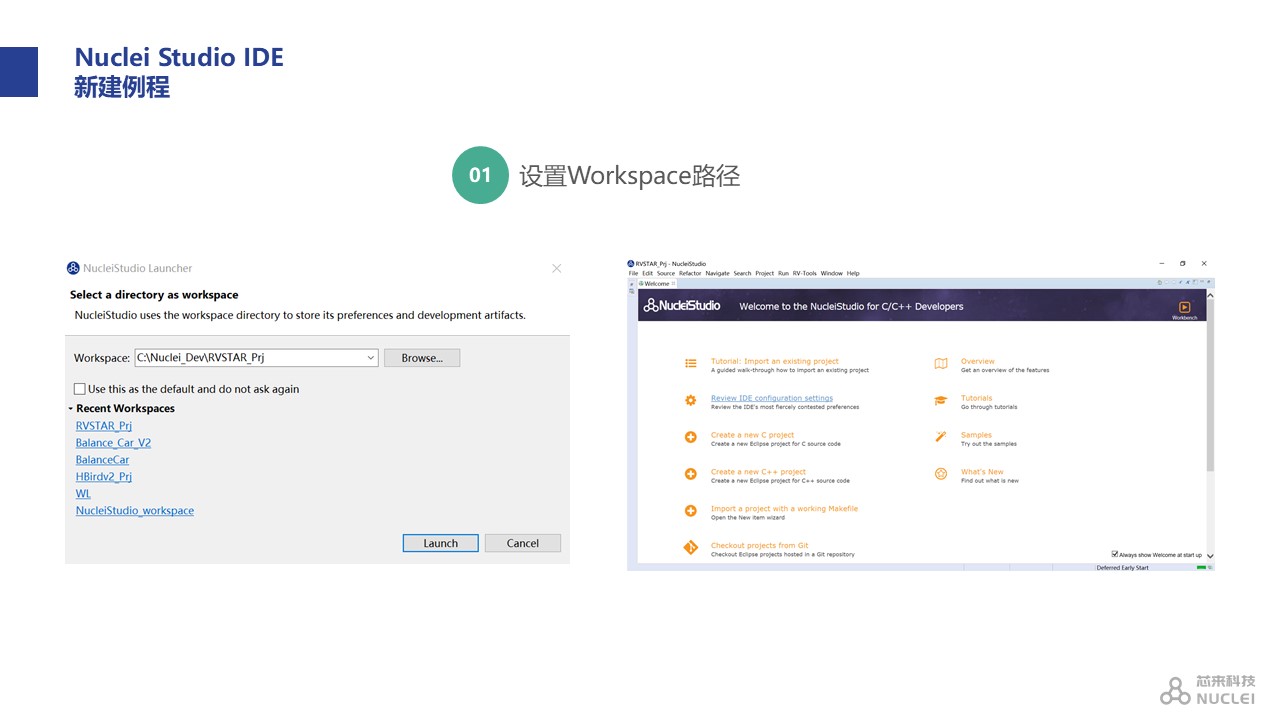Open the Run menu
Screen dimensions: 1280x720
[783, 273]
